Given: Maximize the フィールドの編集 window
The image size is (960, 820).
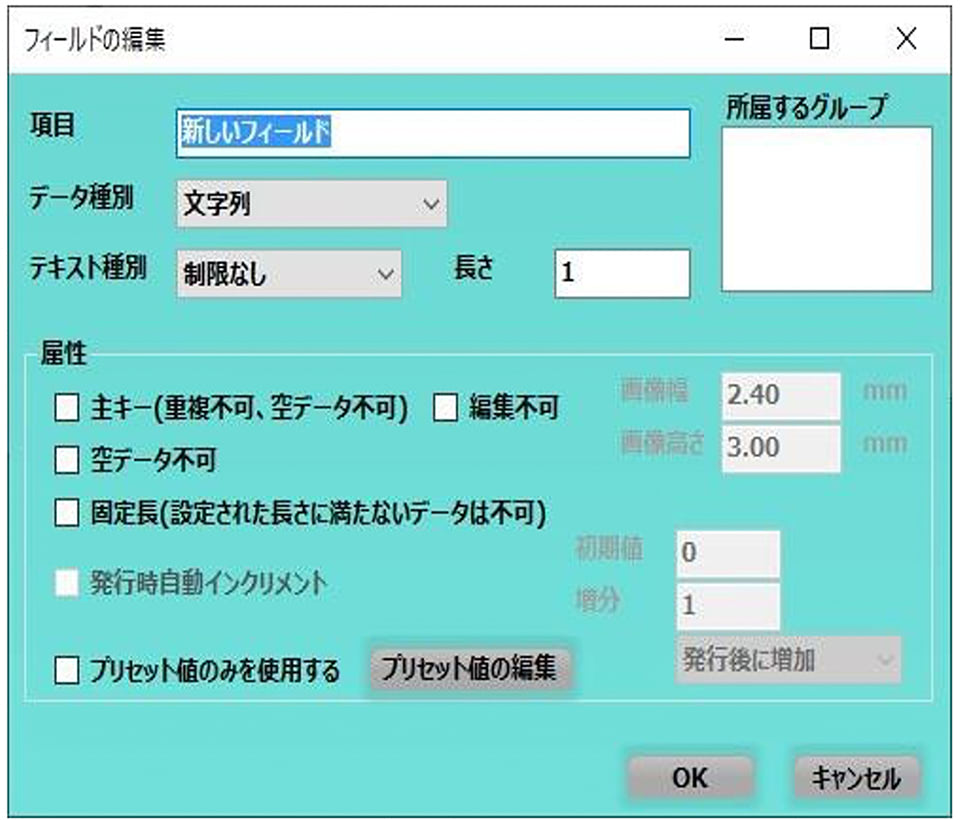Looking at the screenshot, I should point(819,39).
